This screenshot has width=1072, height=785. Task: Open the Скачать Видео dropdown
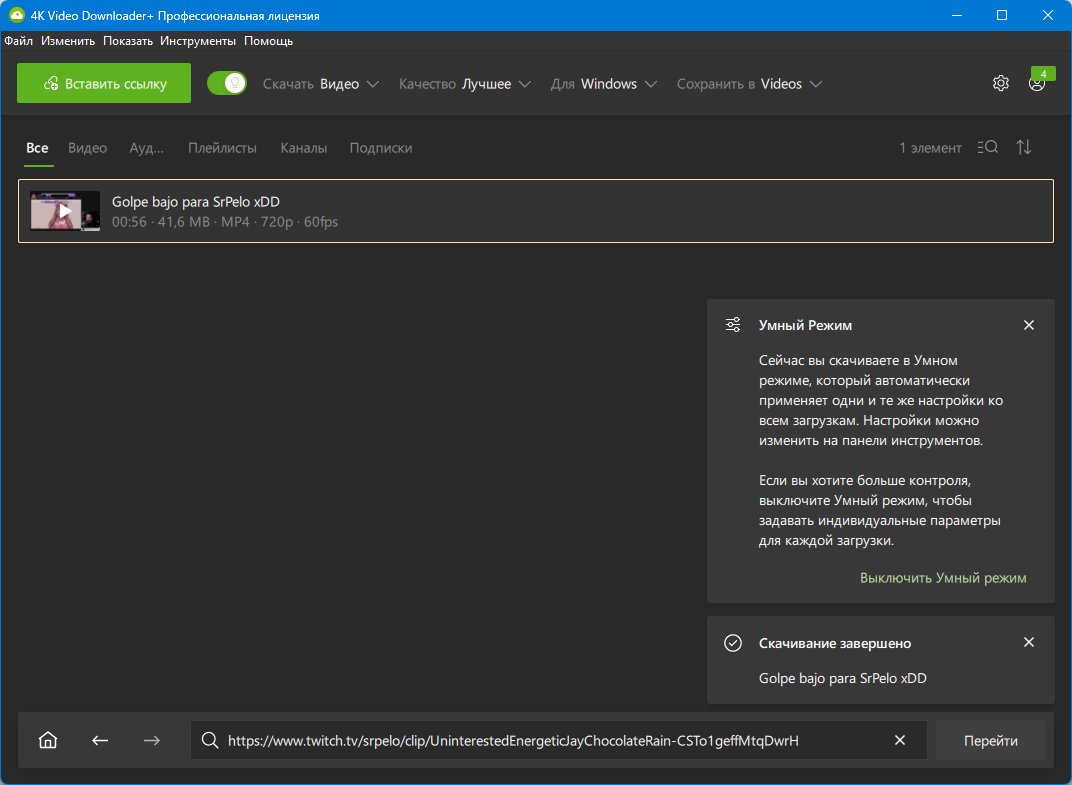pyautogui.click(x=321, y=84)
